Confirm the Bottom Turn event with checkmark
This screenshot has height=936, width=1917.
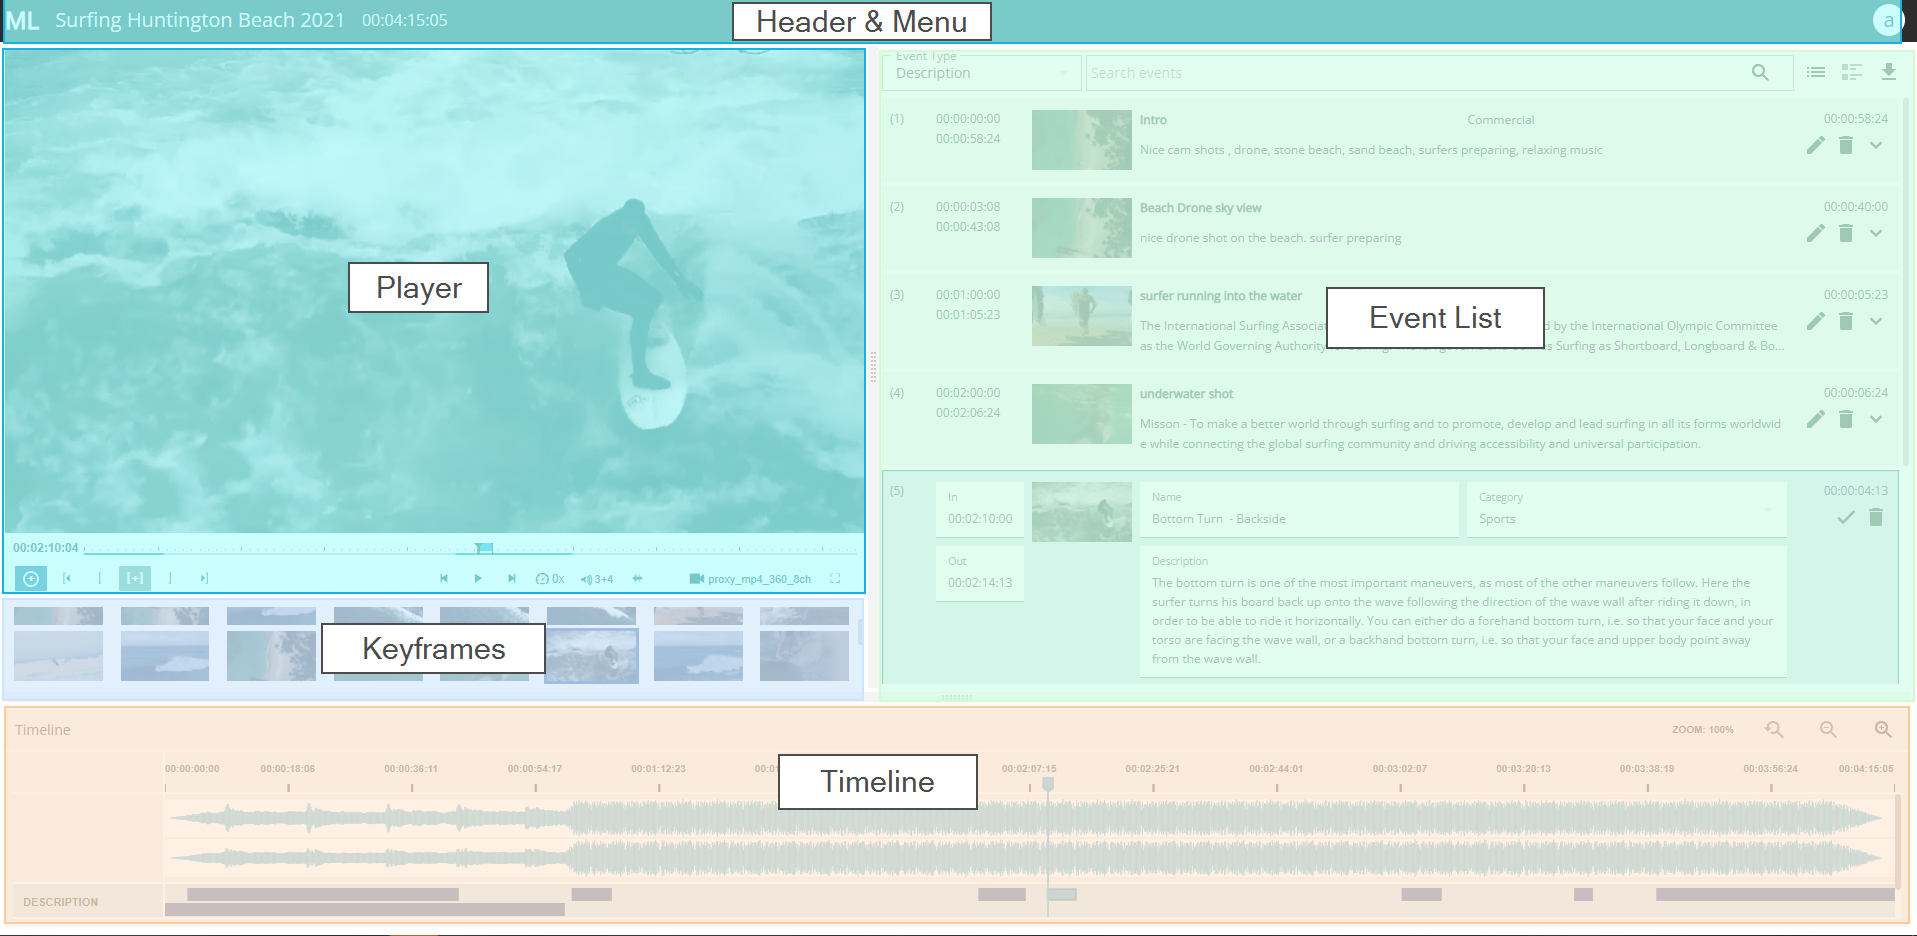(x=1845, y=517)
